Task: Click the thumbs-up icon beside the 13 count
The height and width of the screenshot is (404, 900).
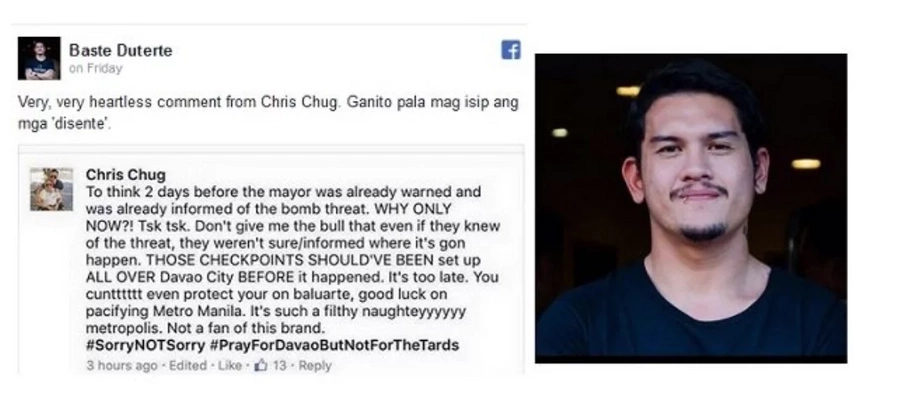Action: pyautogui.click(x=262, y=365)
